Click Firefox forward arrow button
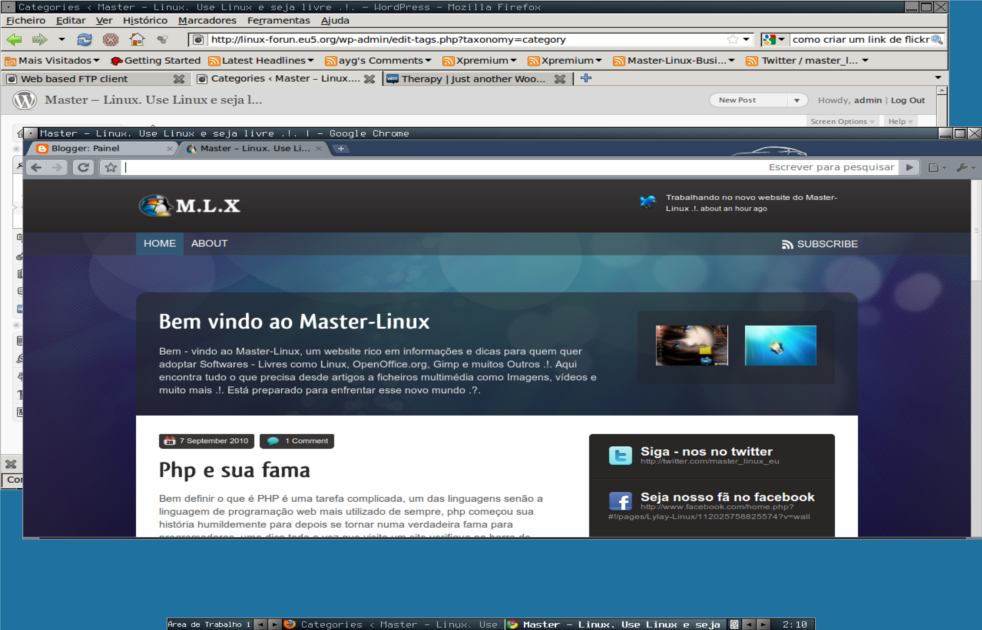Screen dimensions: 982x630 [x=40, y=39]
